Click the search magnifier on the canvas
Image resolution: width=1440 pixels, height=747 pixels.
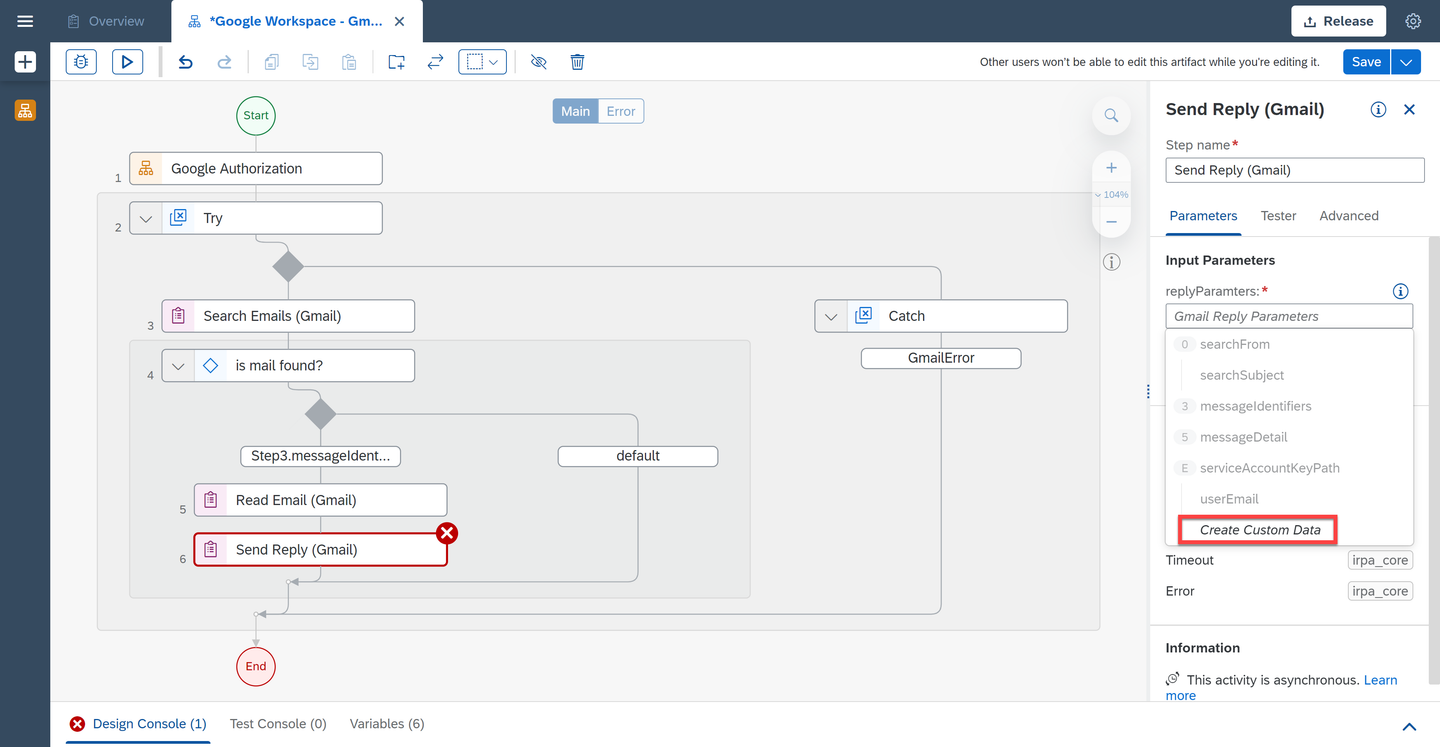tap(1111, 116)
